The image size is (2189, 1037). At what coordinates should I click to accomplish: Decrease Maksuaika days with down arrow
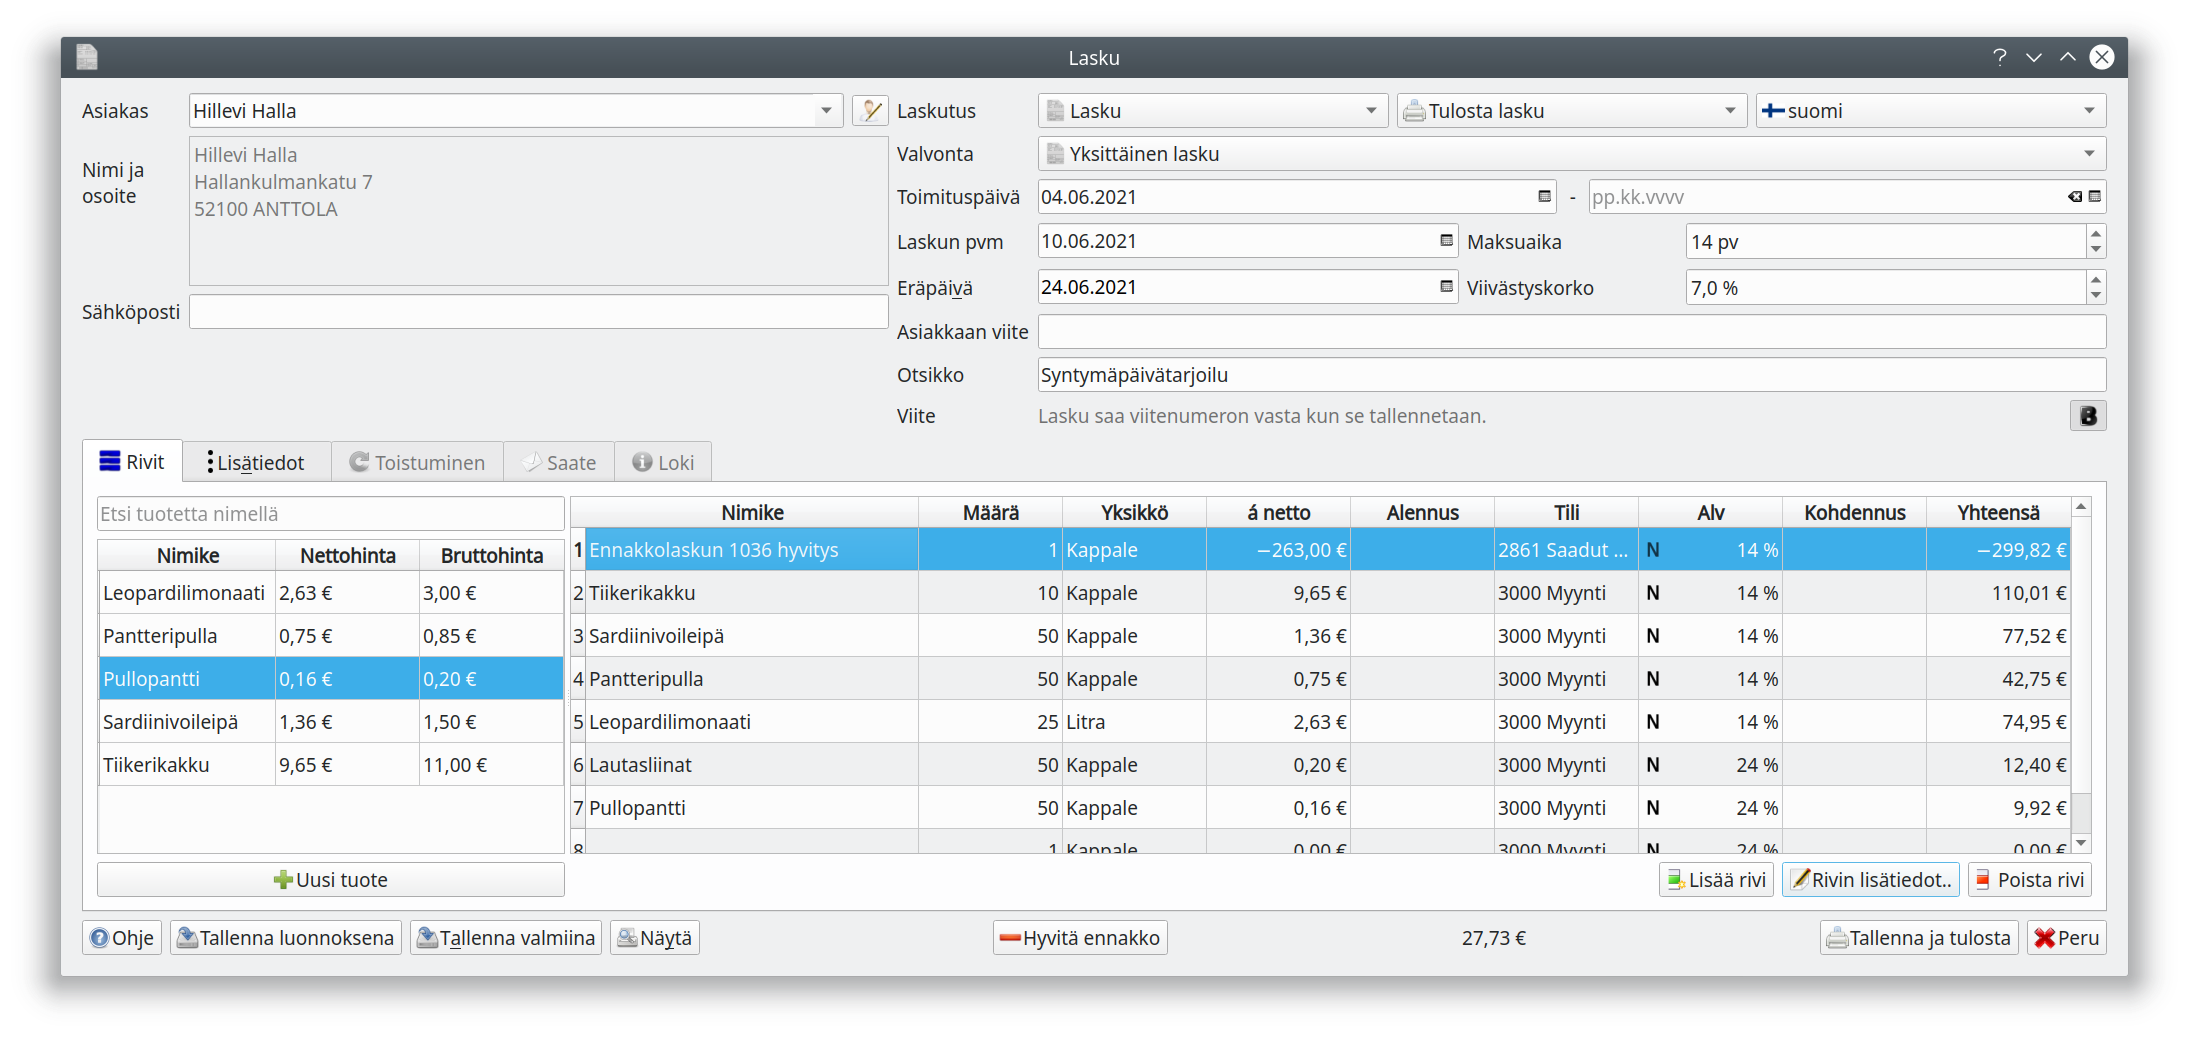coord(2095,250)
